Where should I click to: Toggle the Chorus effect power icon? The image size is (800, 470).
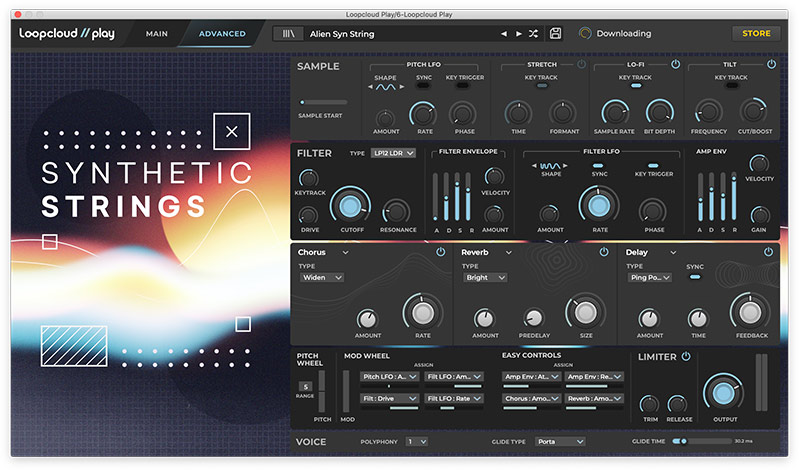tap(440, 253)
